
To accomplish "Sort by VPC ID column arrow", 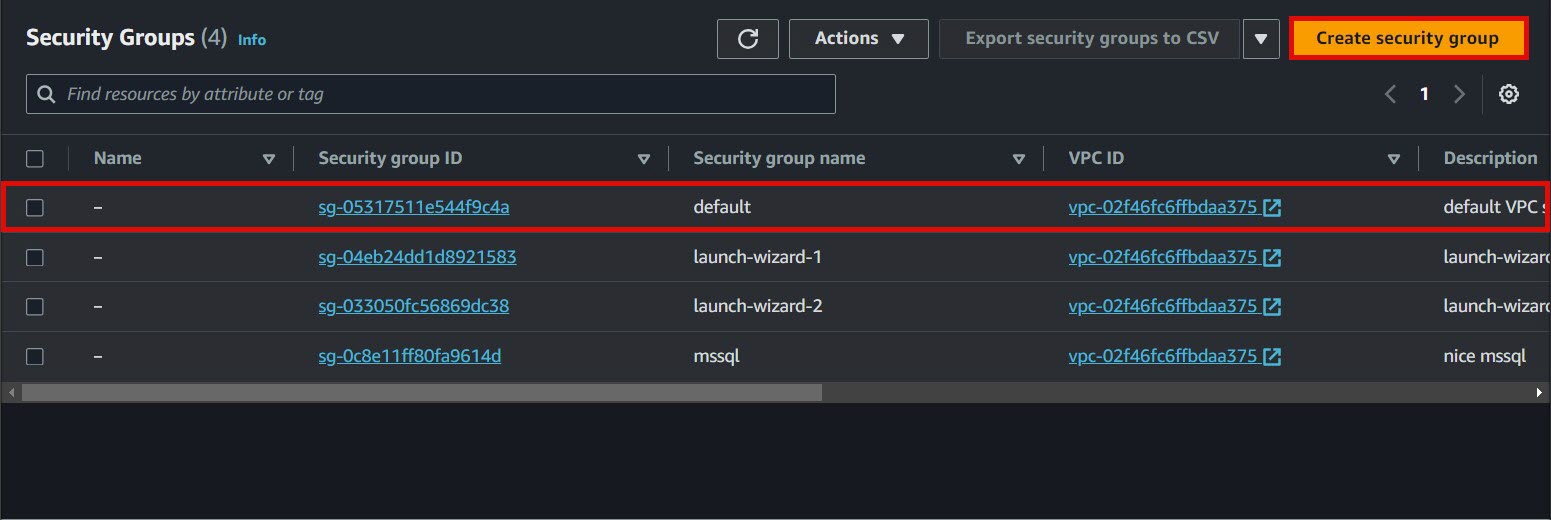I will point(1393,159).
